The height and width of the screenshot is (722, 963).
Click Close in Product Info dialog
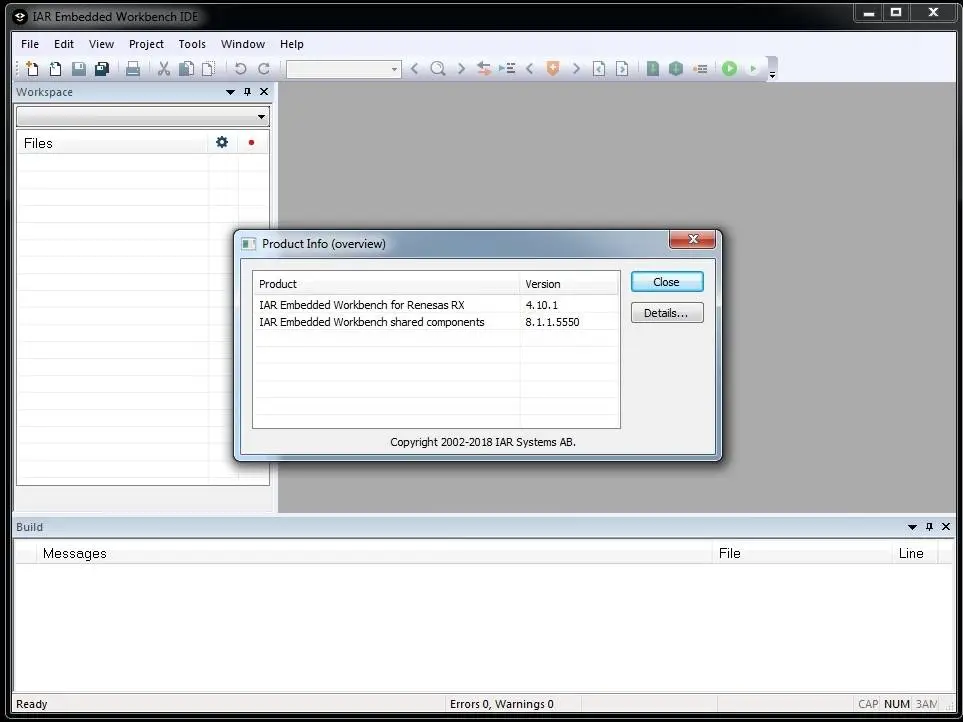667,282
